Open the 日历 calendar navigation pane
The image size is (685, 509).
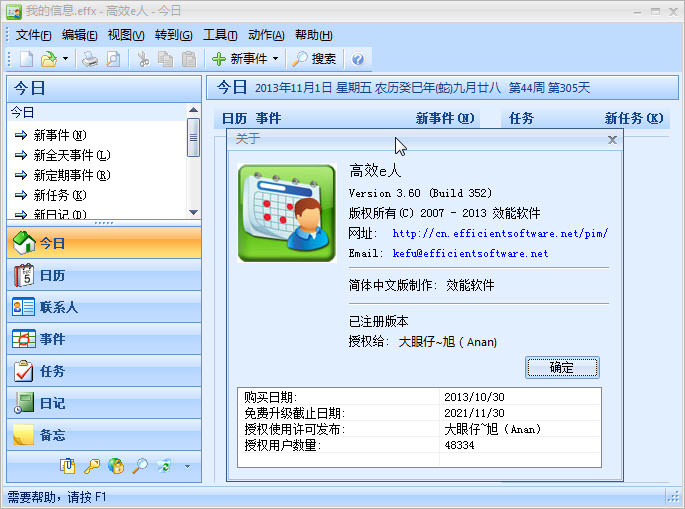(x=104, y=275)
